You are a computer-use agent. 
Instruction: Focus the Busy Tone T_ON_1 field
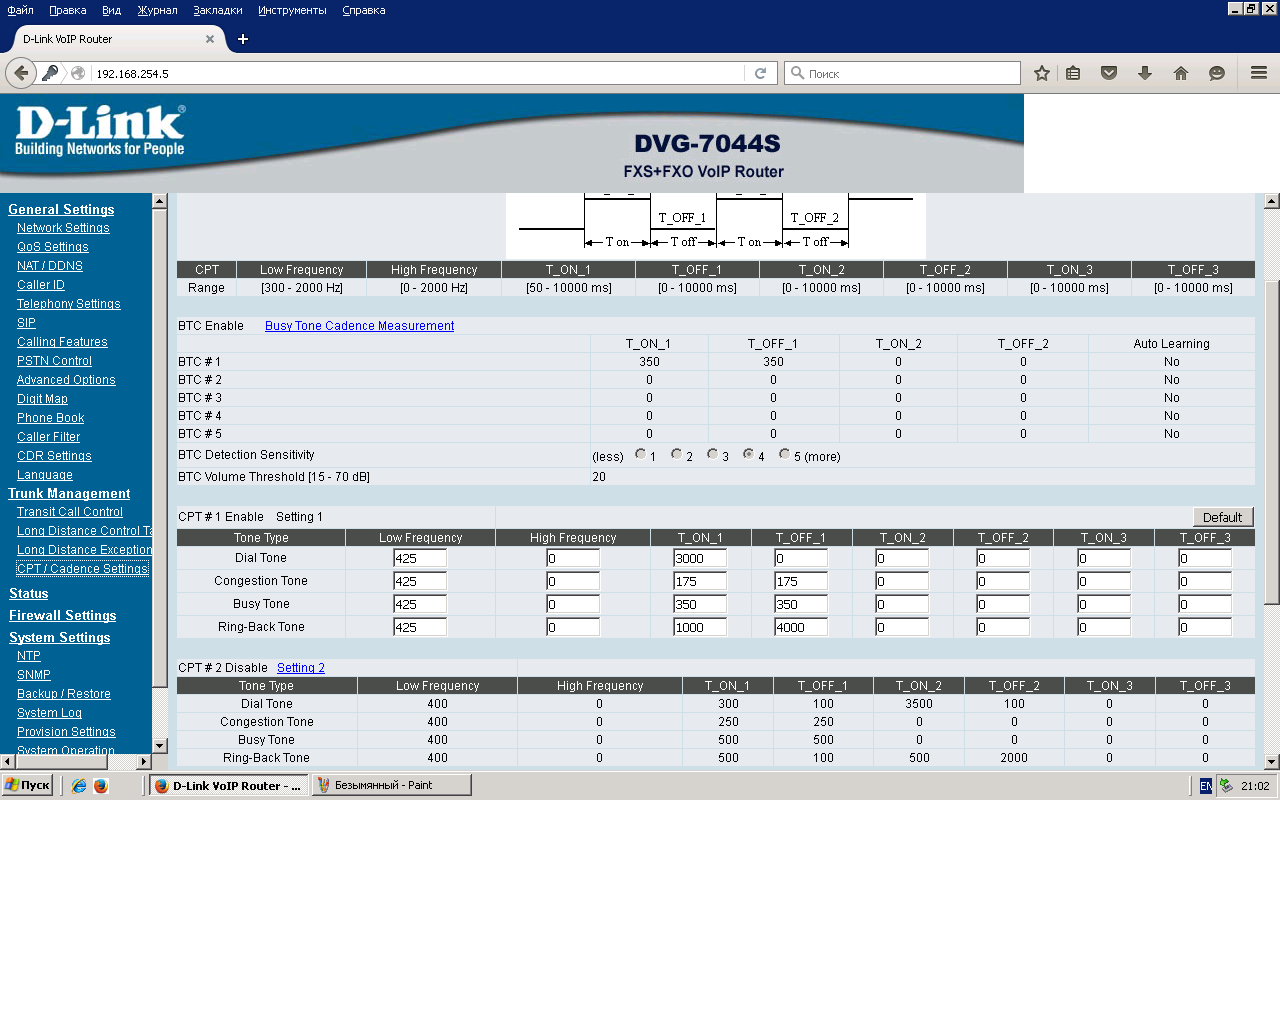click(x=700, y=604)
